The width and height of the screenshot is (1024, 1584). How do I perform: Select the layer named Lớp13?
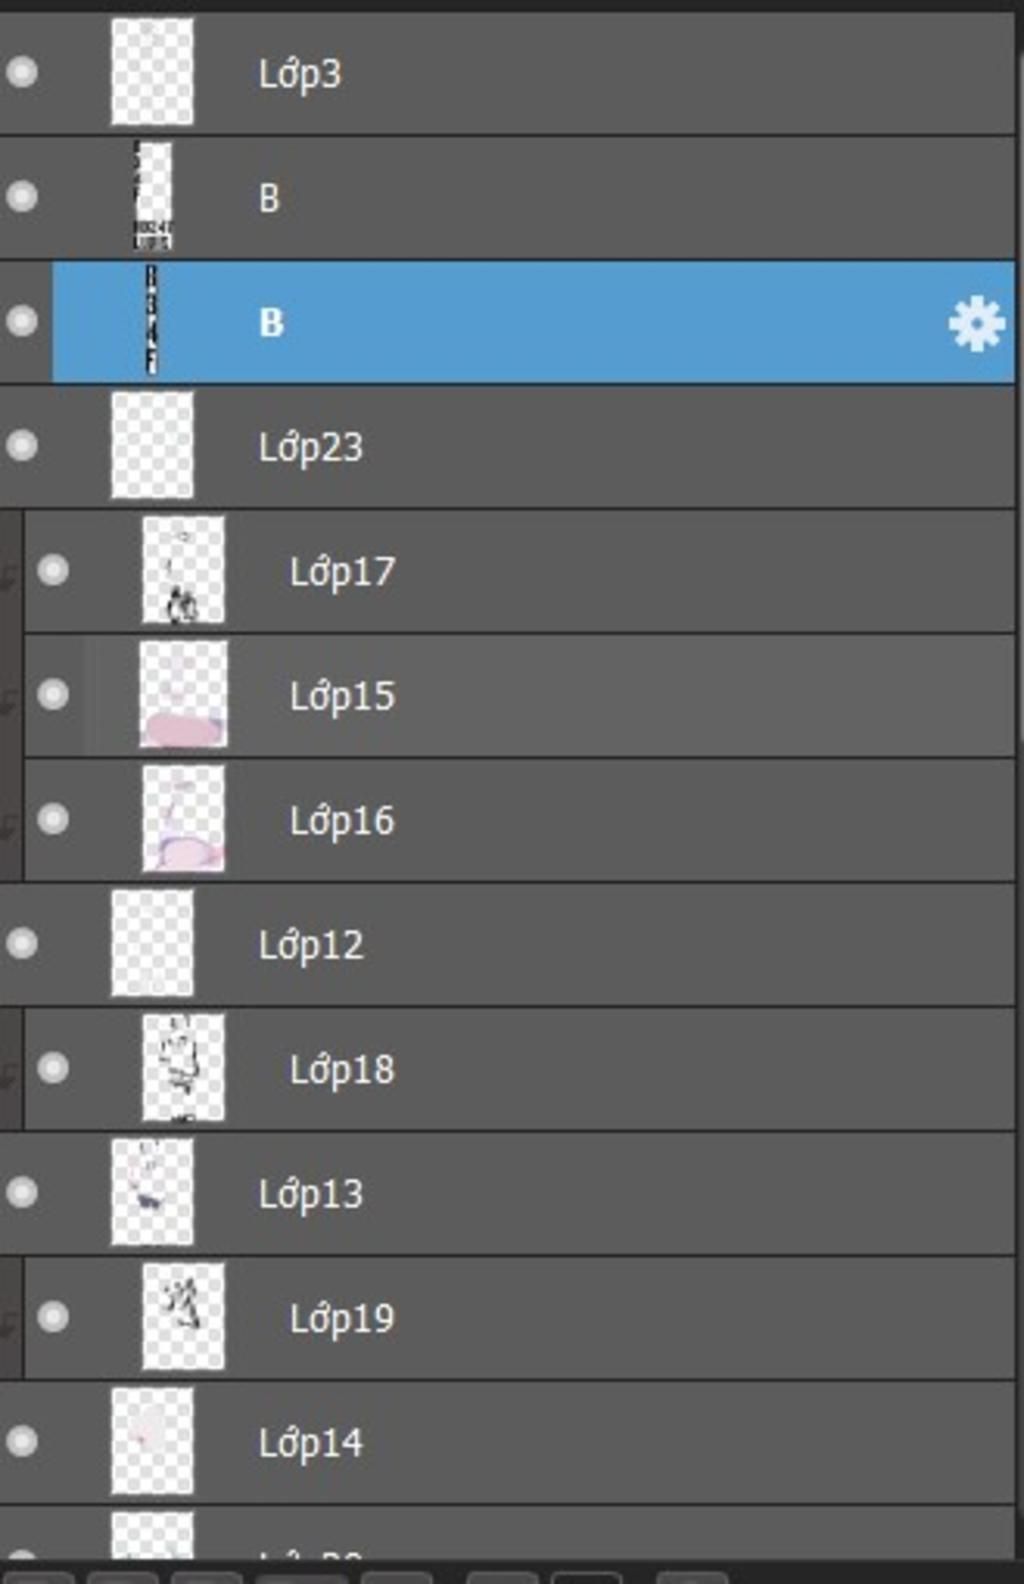(311, 1194)
